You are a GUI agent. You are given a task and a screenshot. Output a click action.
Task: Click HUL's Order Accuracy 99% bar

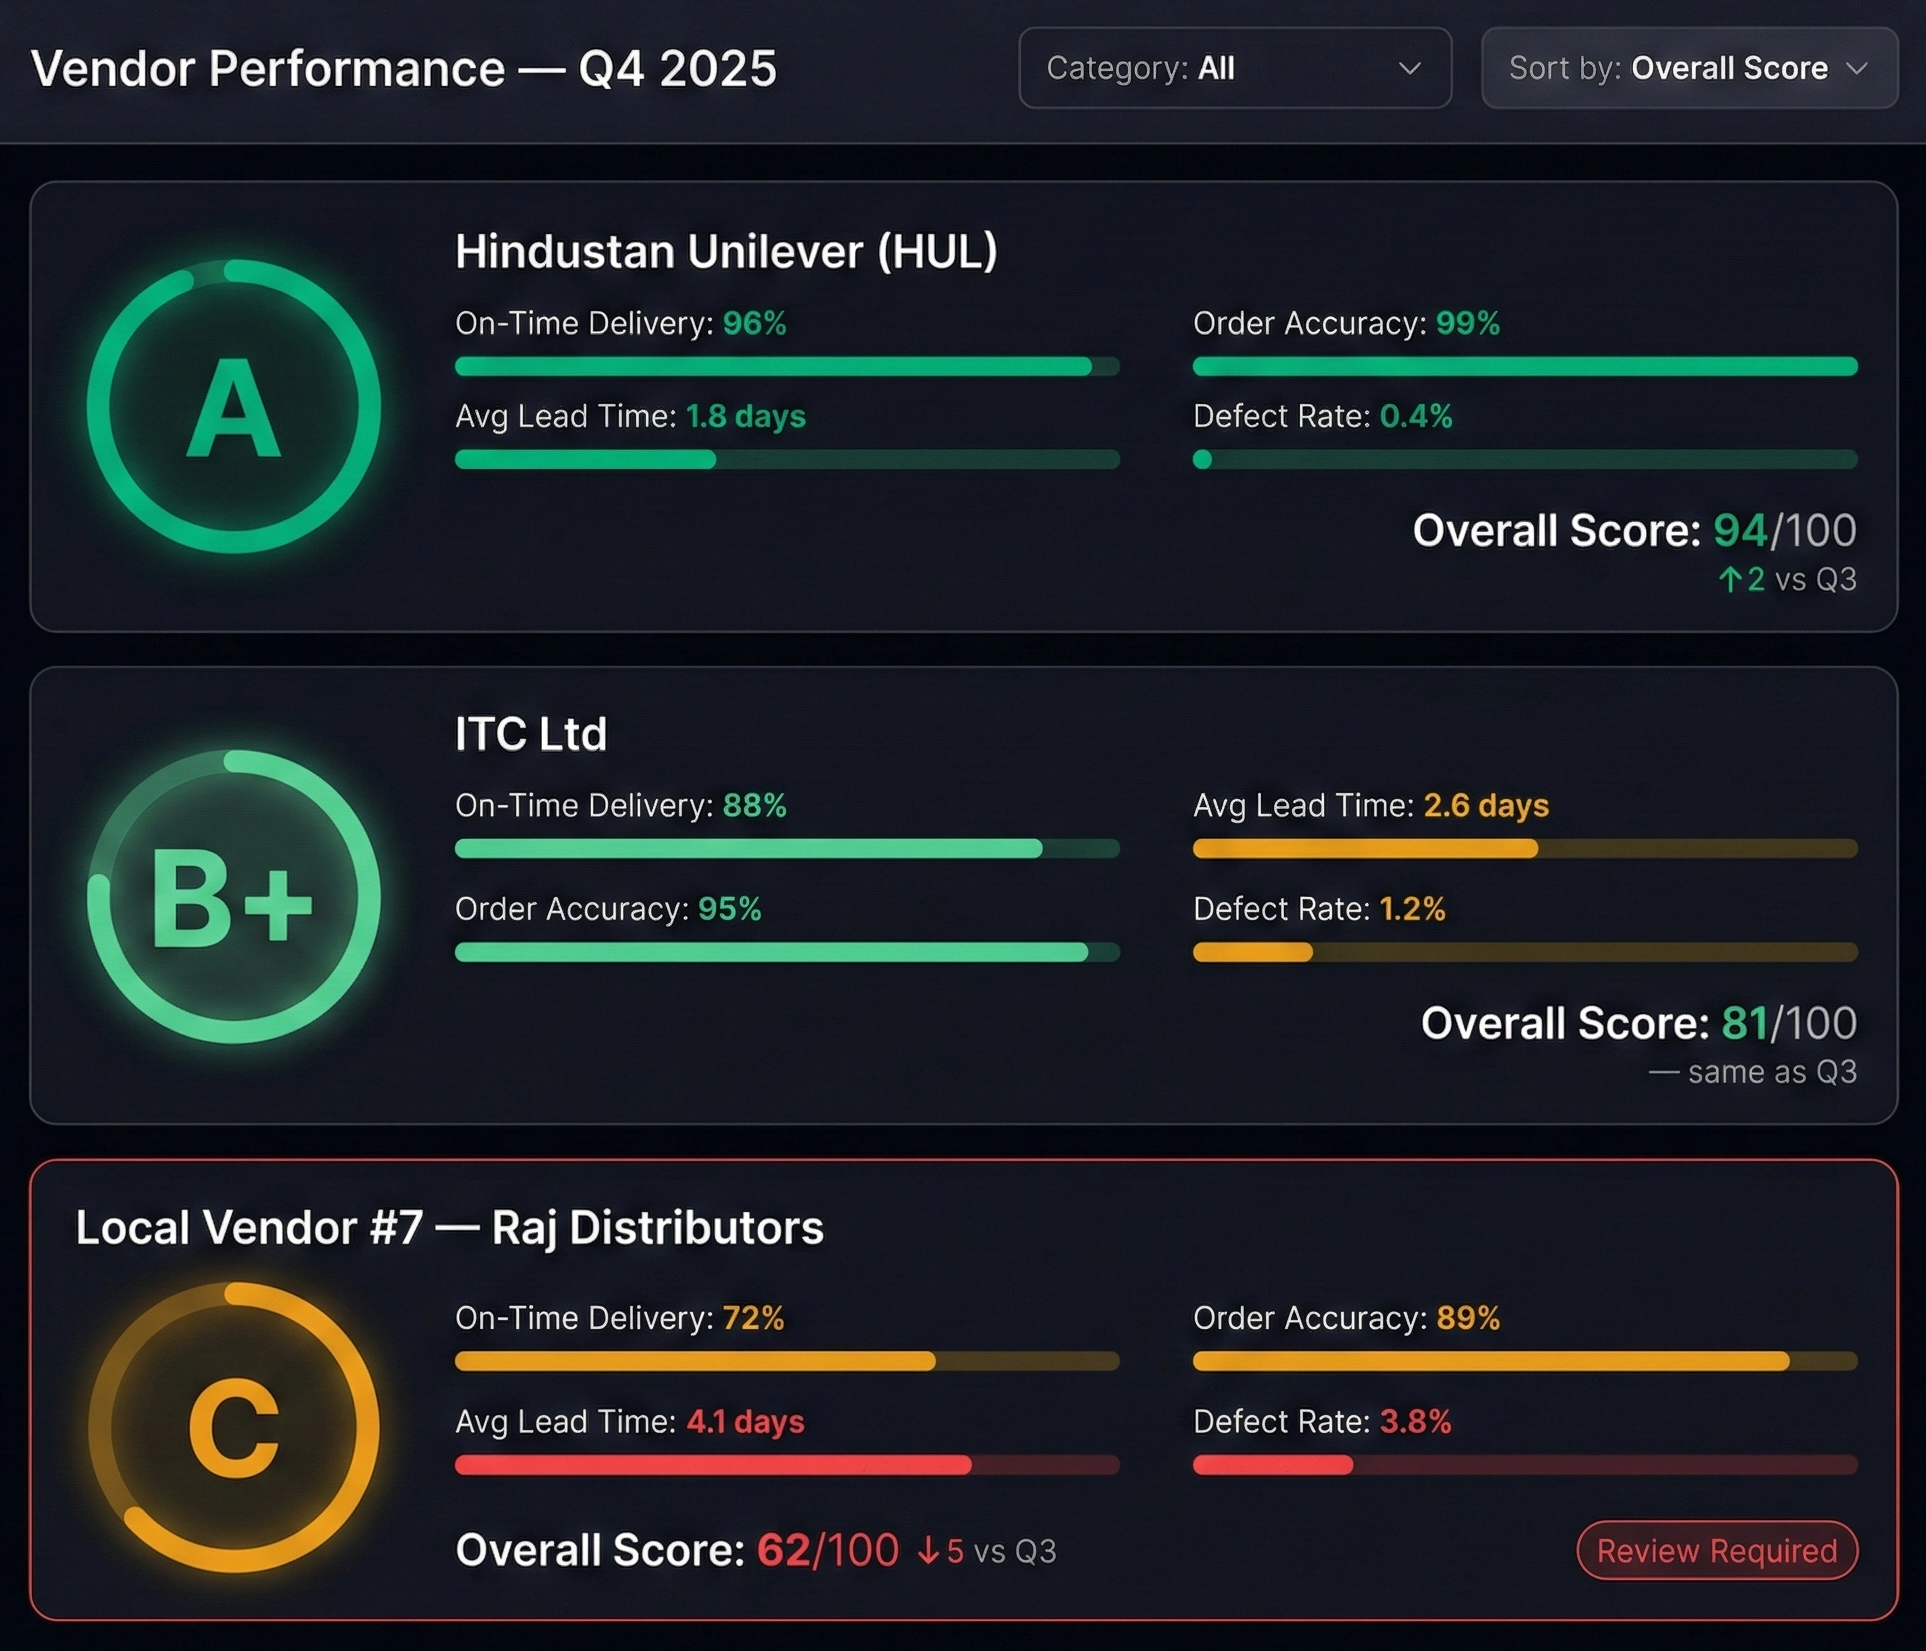[1524, 367]
